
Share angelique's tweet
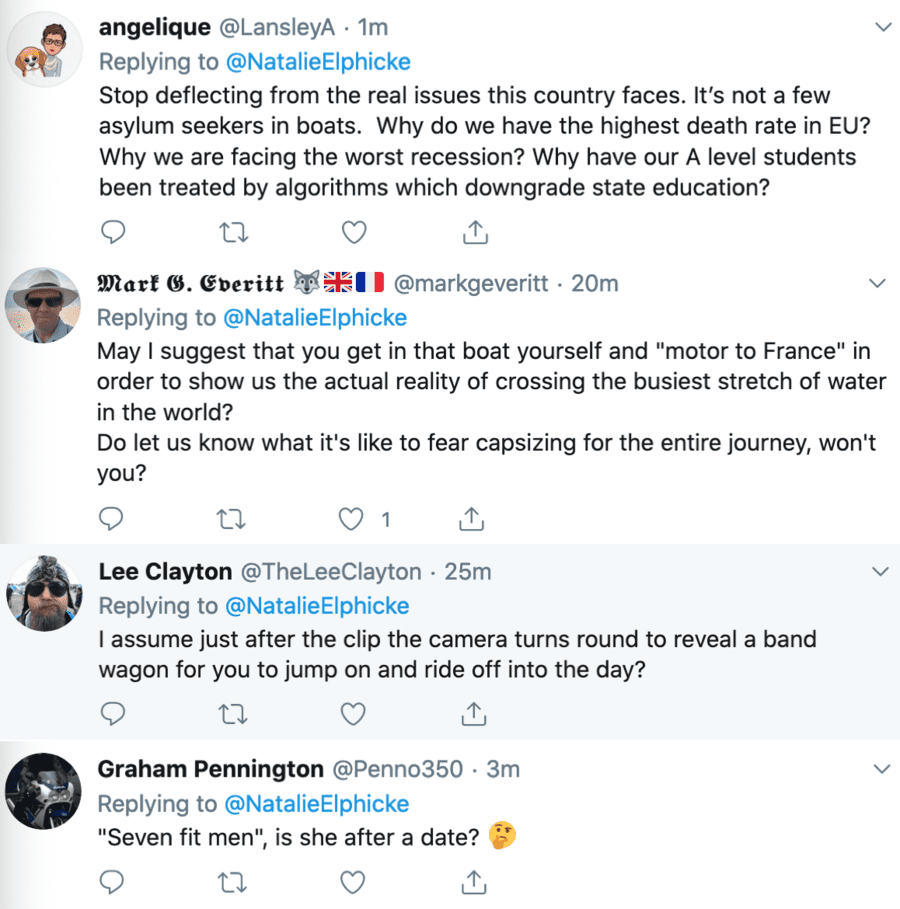pyautogui.click(x=475, y=233)
